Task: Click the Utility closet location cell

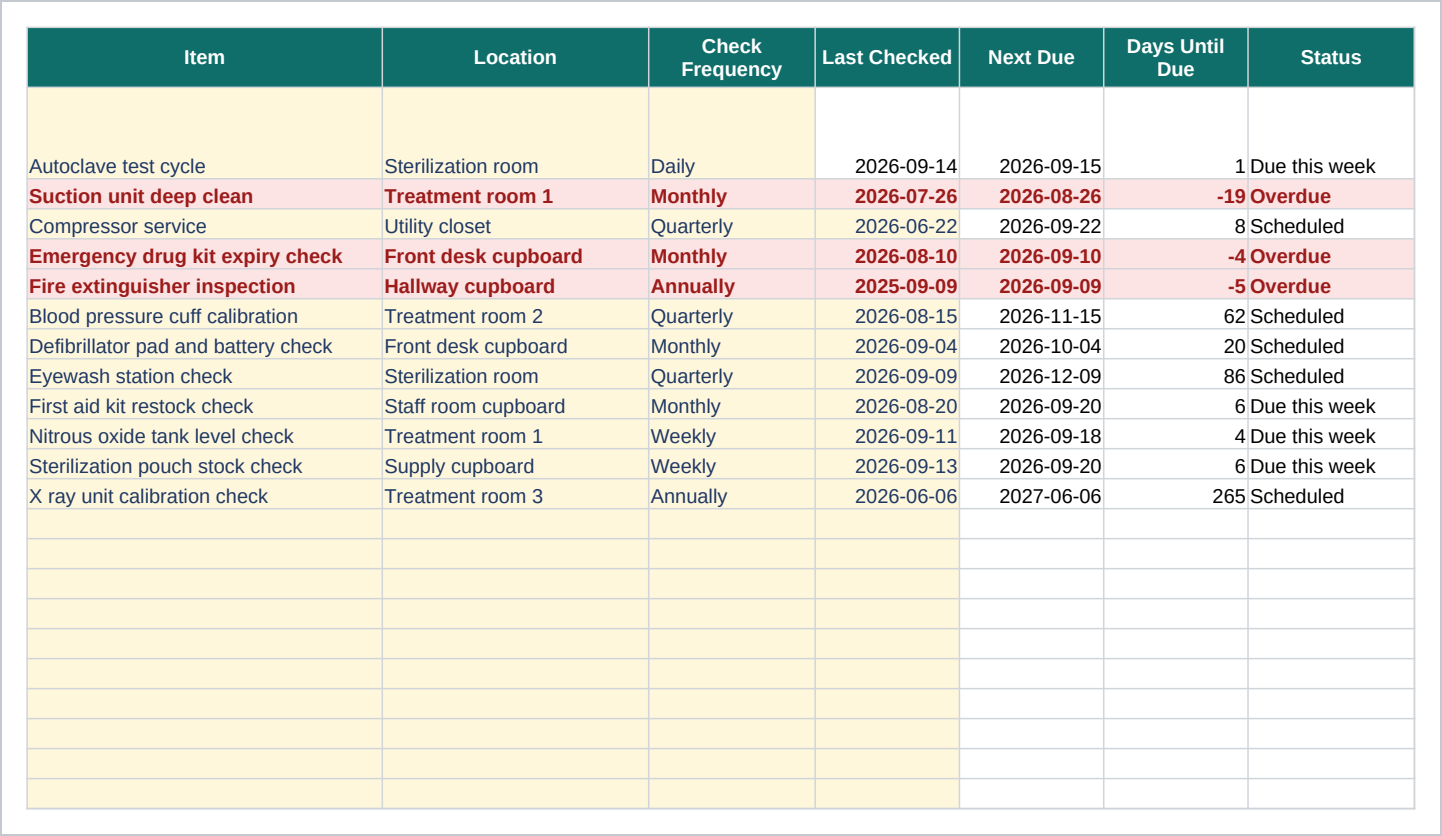Action: tap(515, 225)
